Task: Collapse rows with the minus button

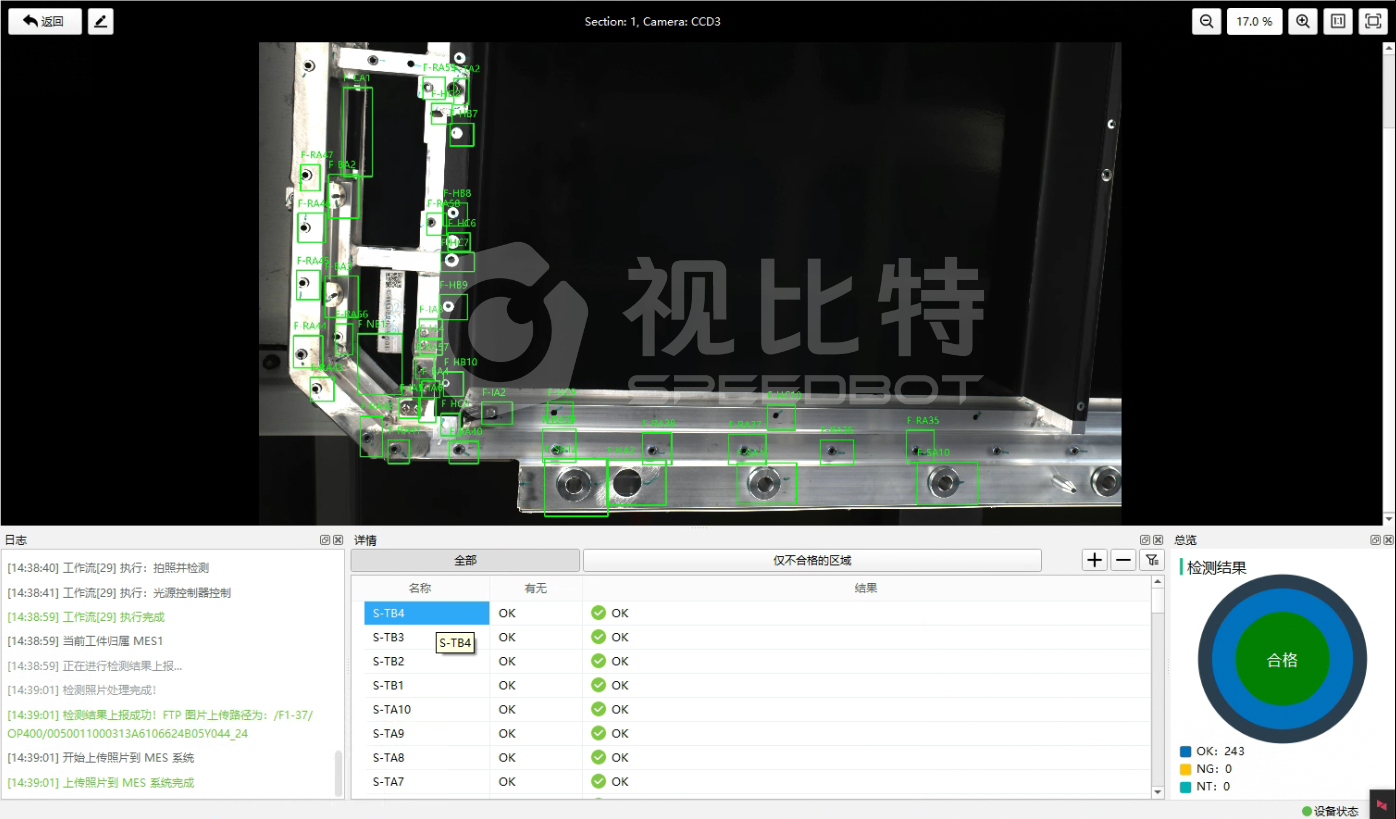Action: [x=1124, y=560]
